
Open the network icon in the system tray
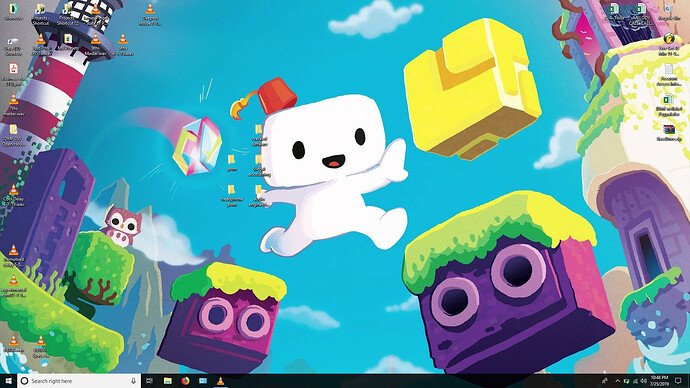(x=635, y=381)
